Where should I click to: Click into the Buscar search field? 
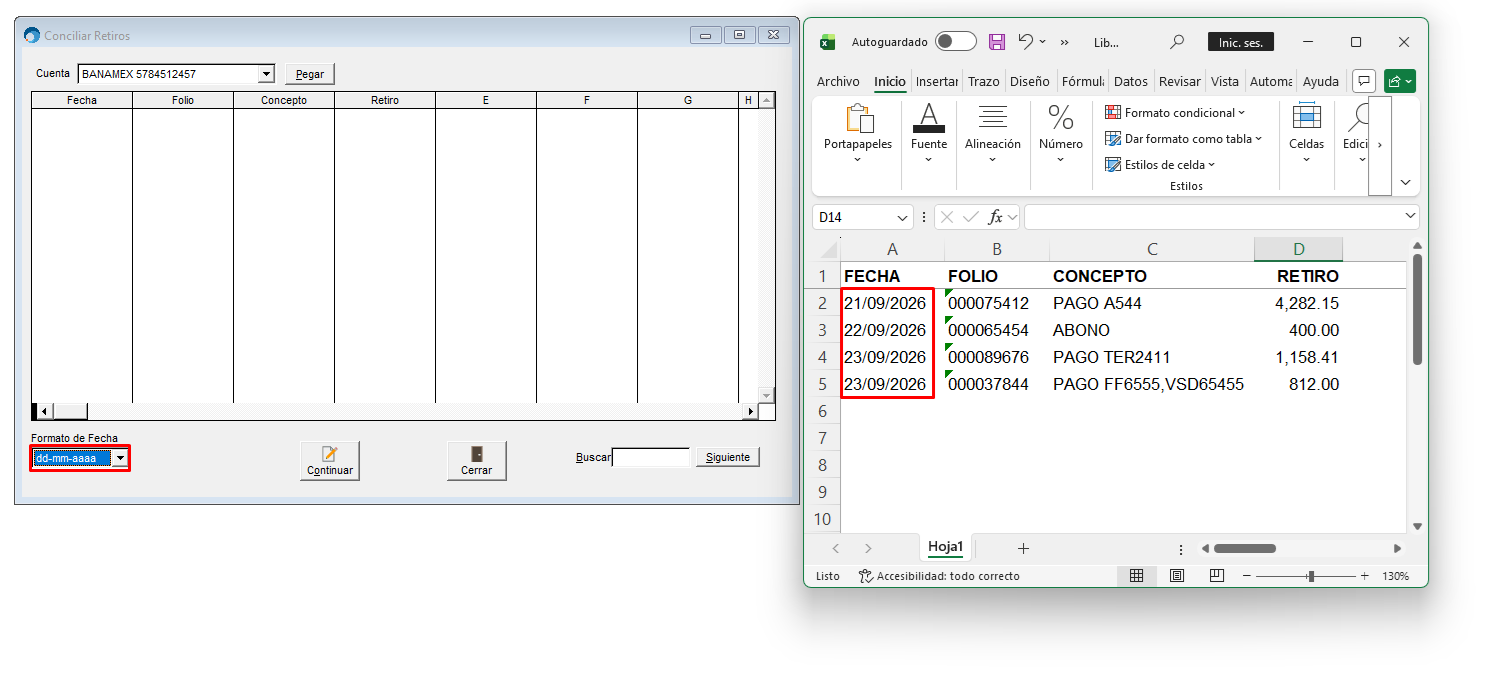pos(651,457)
